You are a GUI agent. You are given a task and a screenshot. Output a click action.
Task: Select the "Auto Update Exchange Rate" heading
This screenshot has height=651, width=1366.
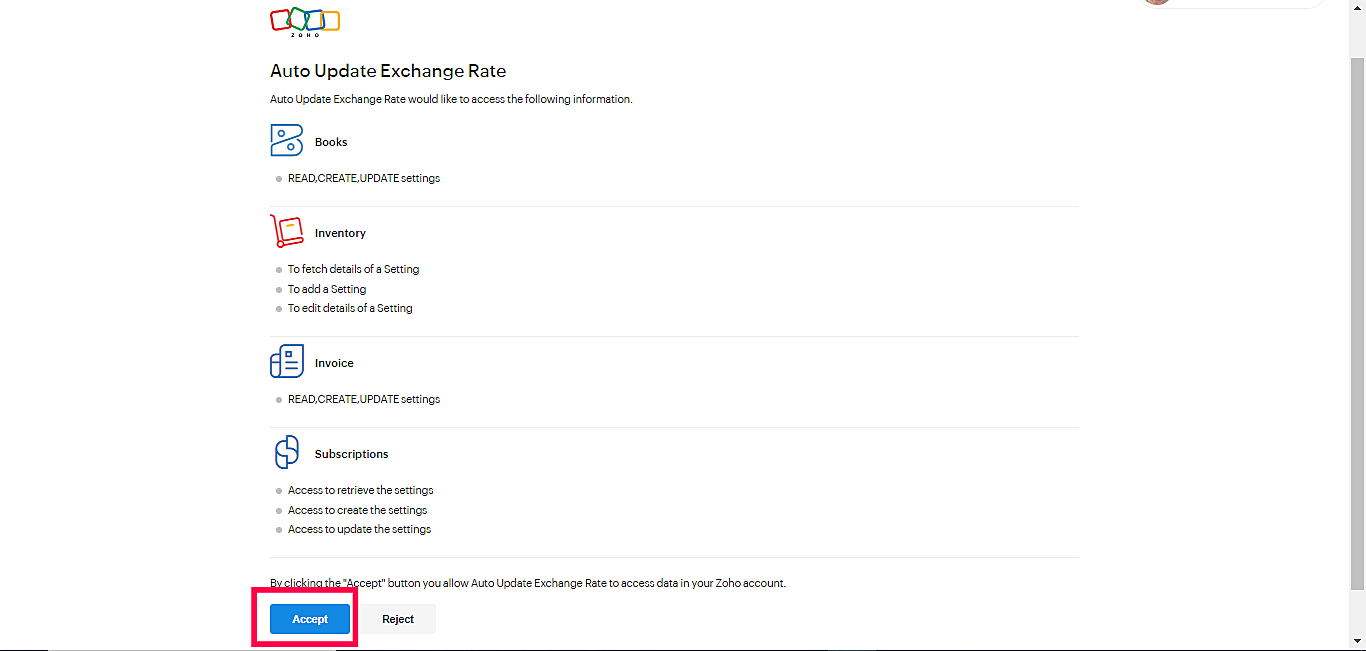click(388, 71)
